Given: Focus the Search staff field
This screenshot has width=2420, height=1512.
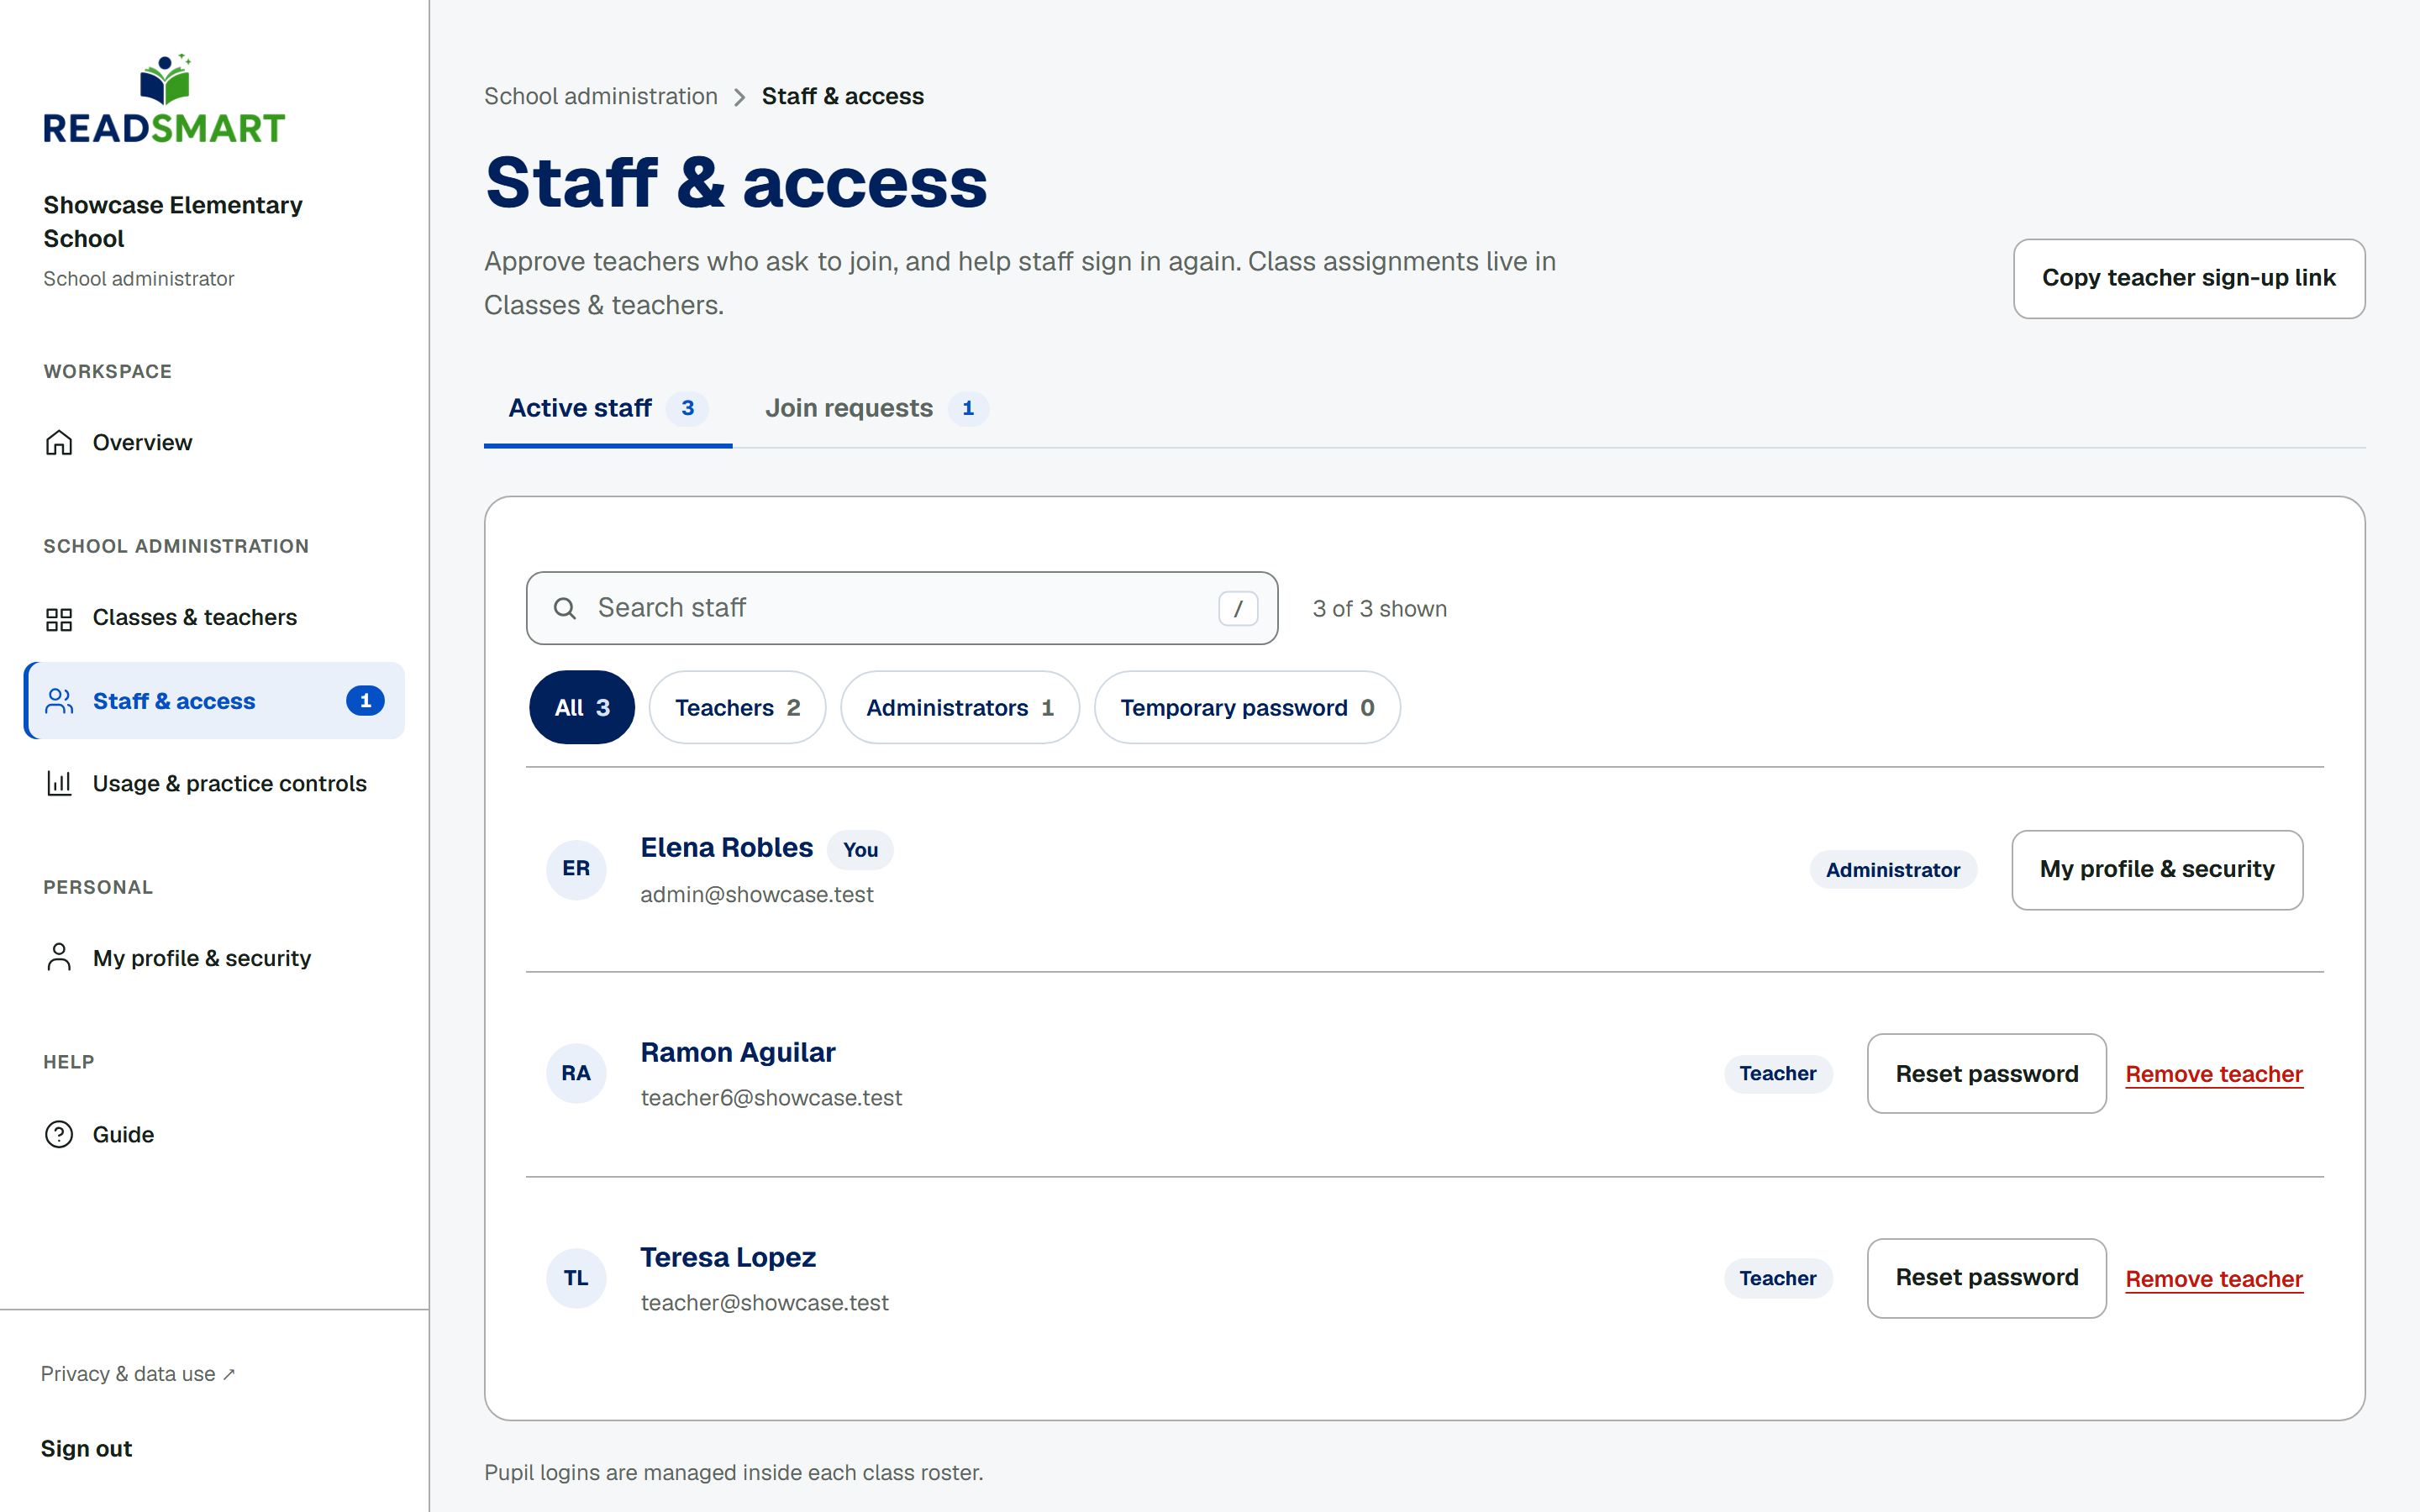Looking at the screenshot, I should click(x=902, y=608).
